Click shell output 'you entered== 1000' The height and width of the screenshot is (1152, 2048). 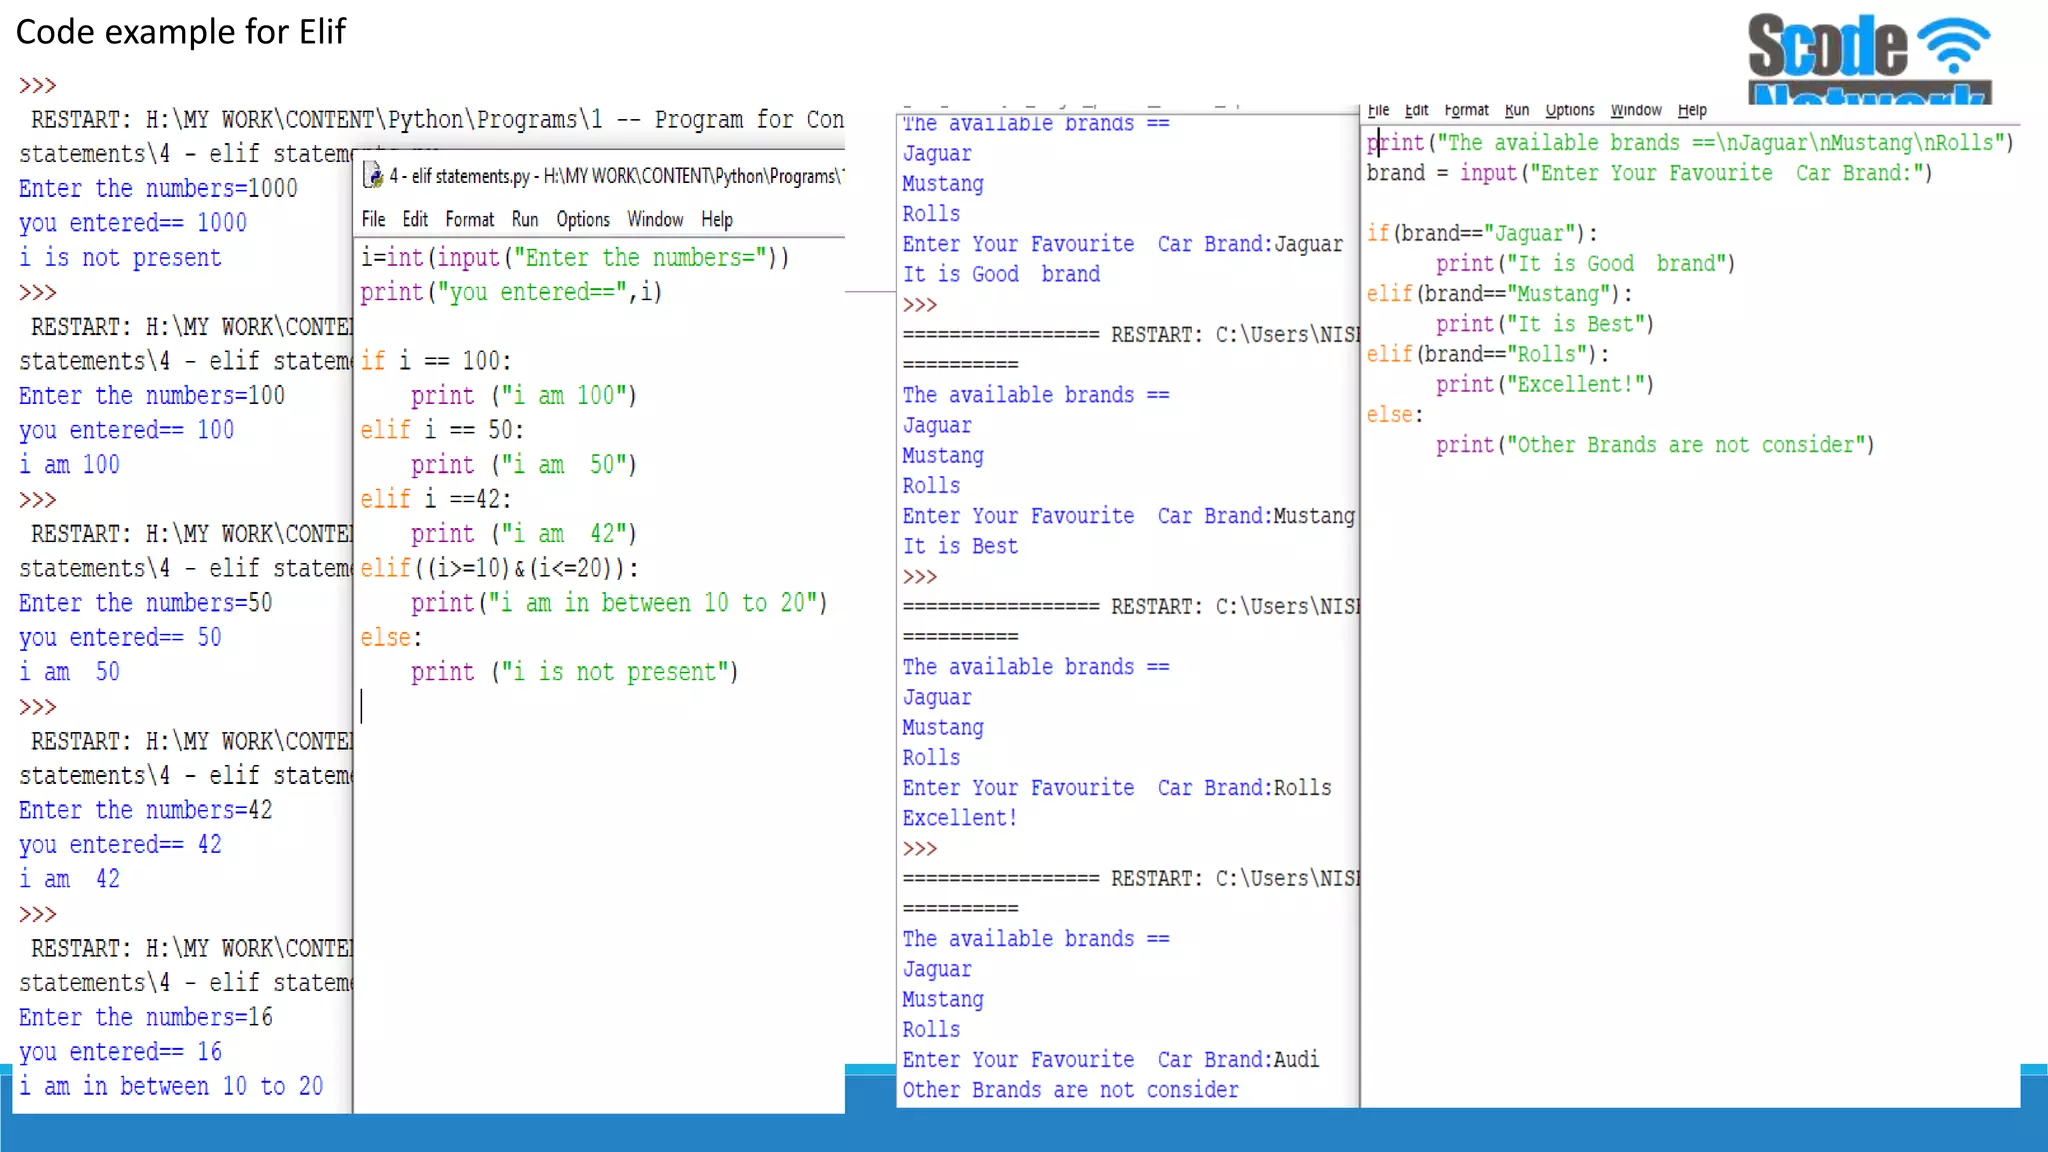click(133, 223)
